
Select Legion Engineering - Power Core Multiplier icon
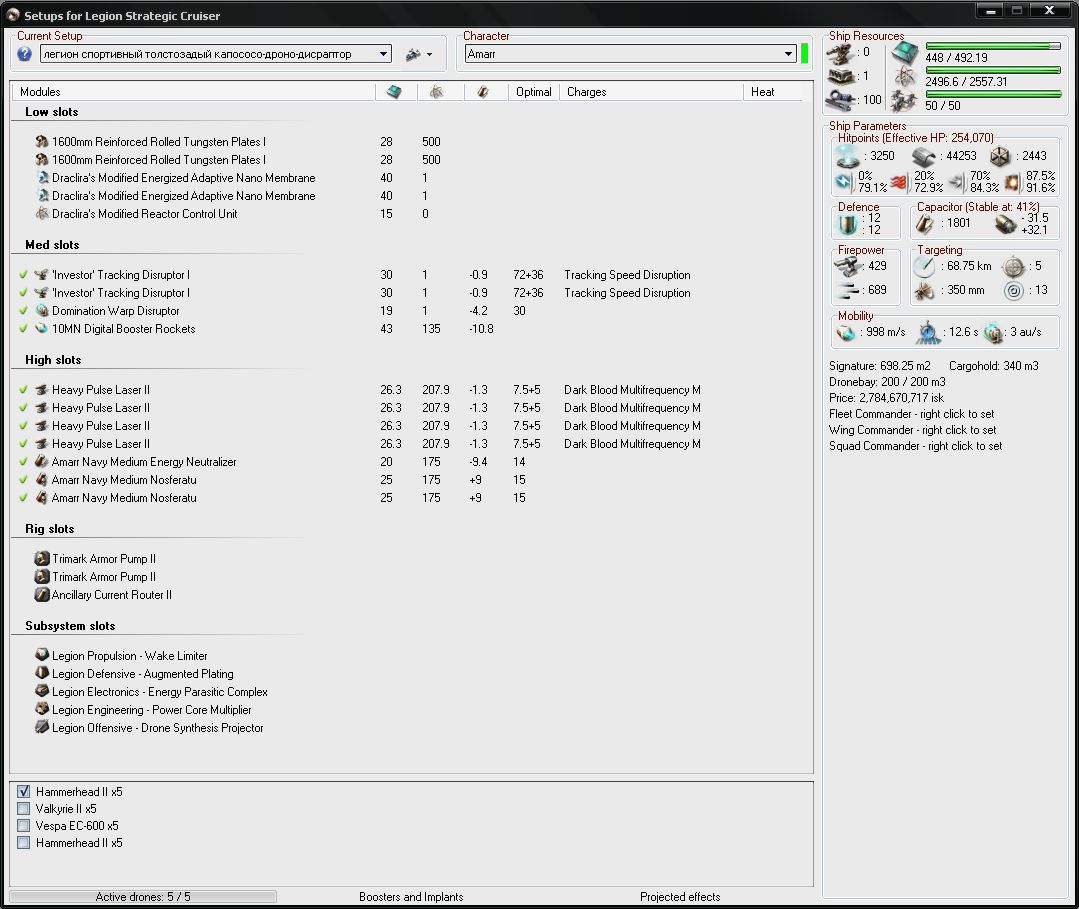tap(42, 709)
